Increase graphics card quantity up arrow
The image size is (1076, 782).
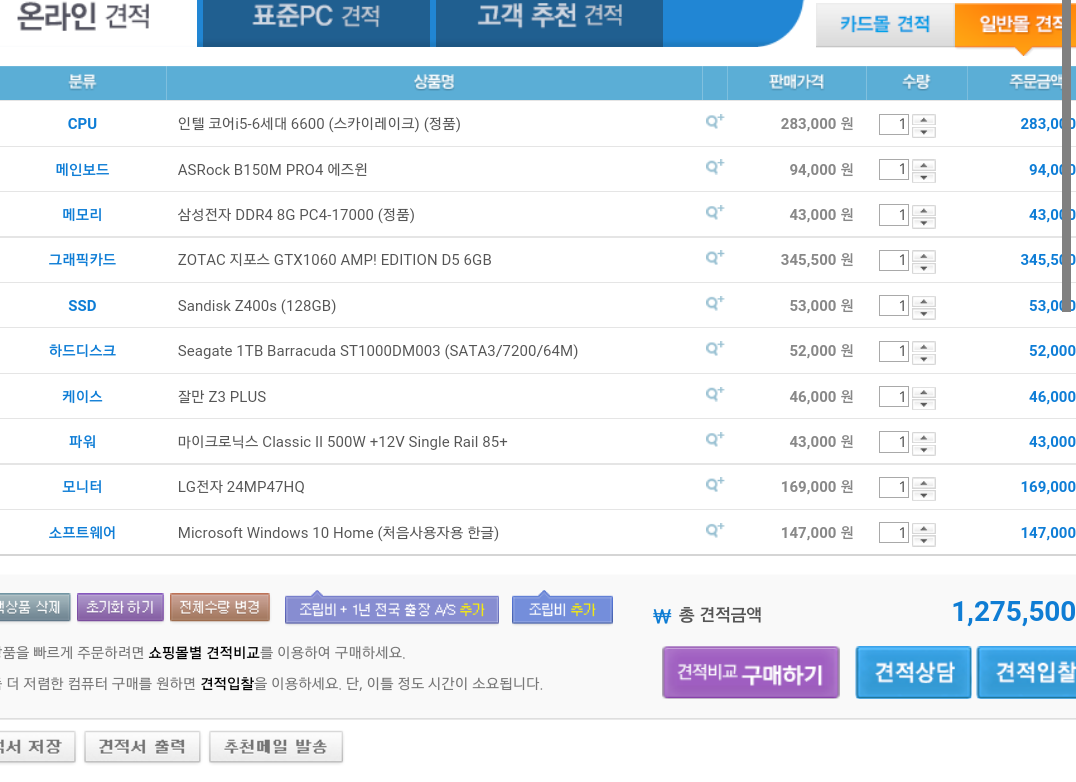pyautogui.click(x=924, y=255)
